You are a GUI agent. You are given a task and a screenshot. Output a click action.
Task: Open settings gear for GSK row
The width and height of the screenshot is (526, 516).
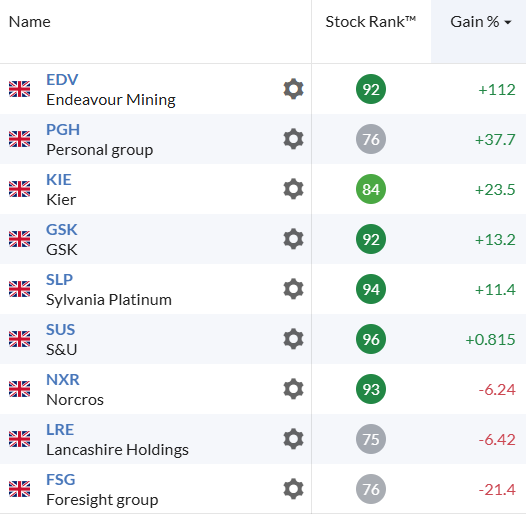[x=294, y=239]
